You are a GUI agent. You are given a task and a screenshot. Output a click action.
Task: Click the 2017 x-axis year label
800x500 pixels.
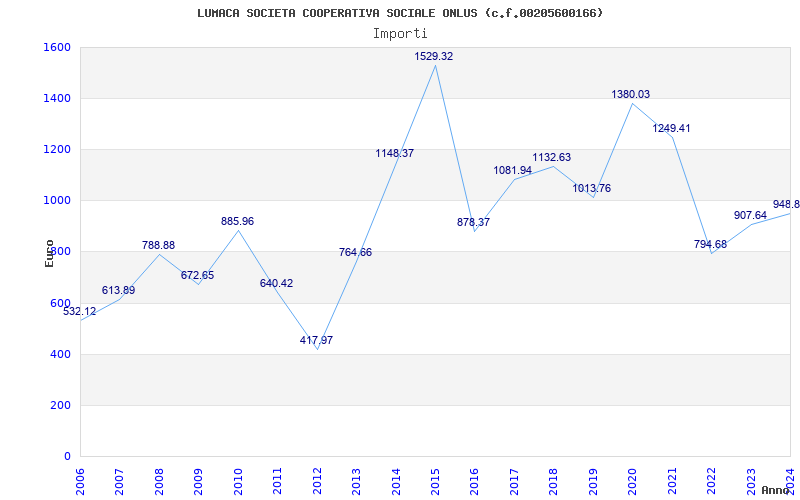(x=514, y=481)
